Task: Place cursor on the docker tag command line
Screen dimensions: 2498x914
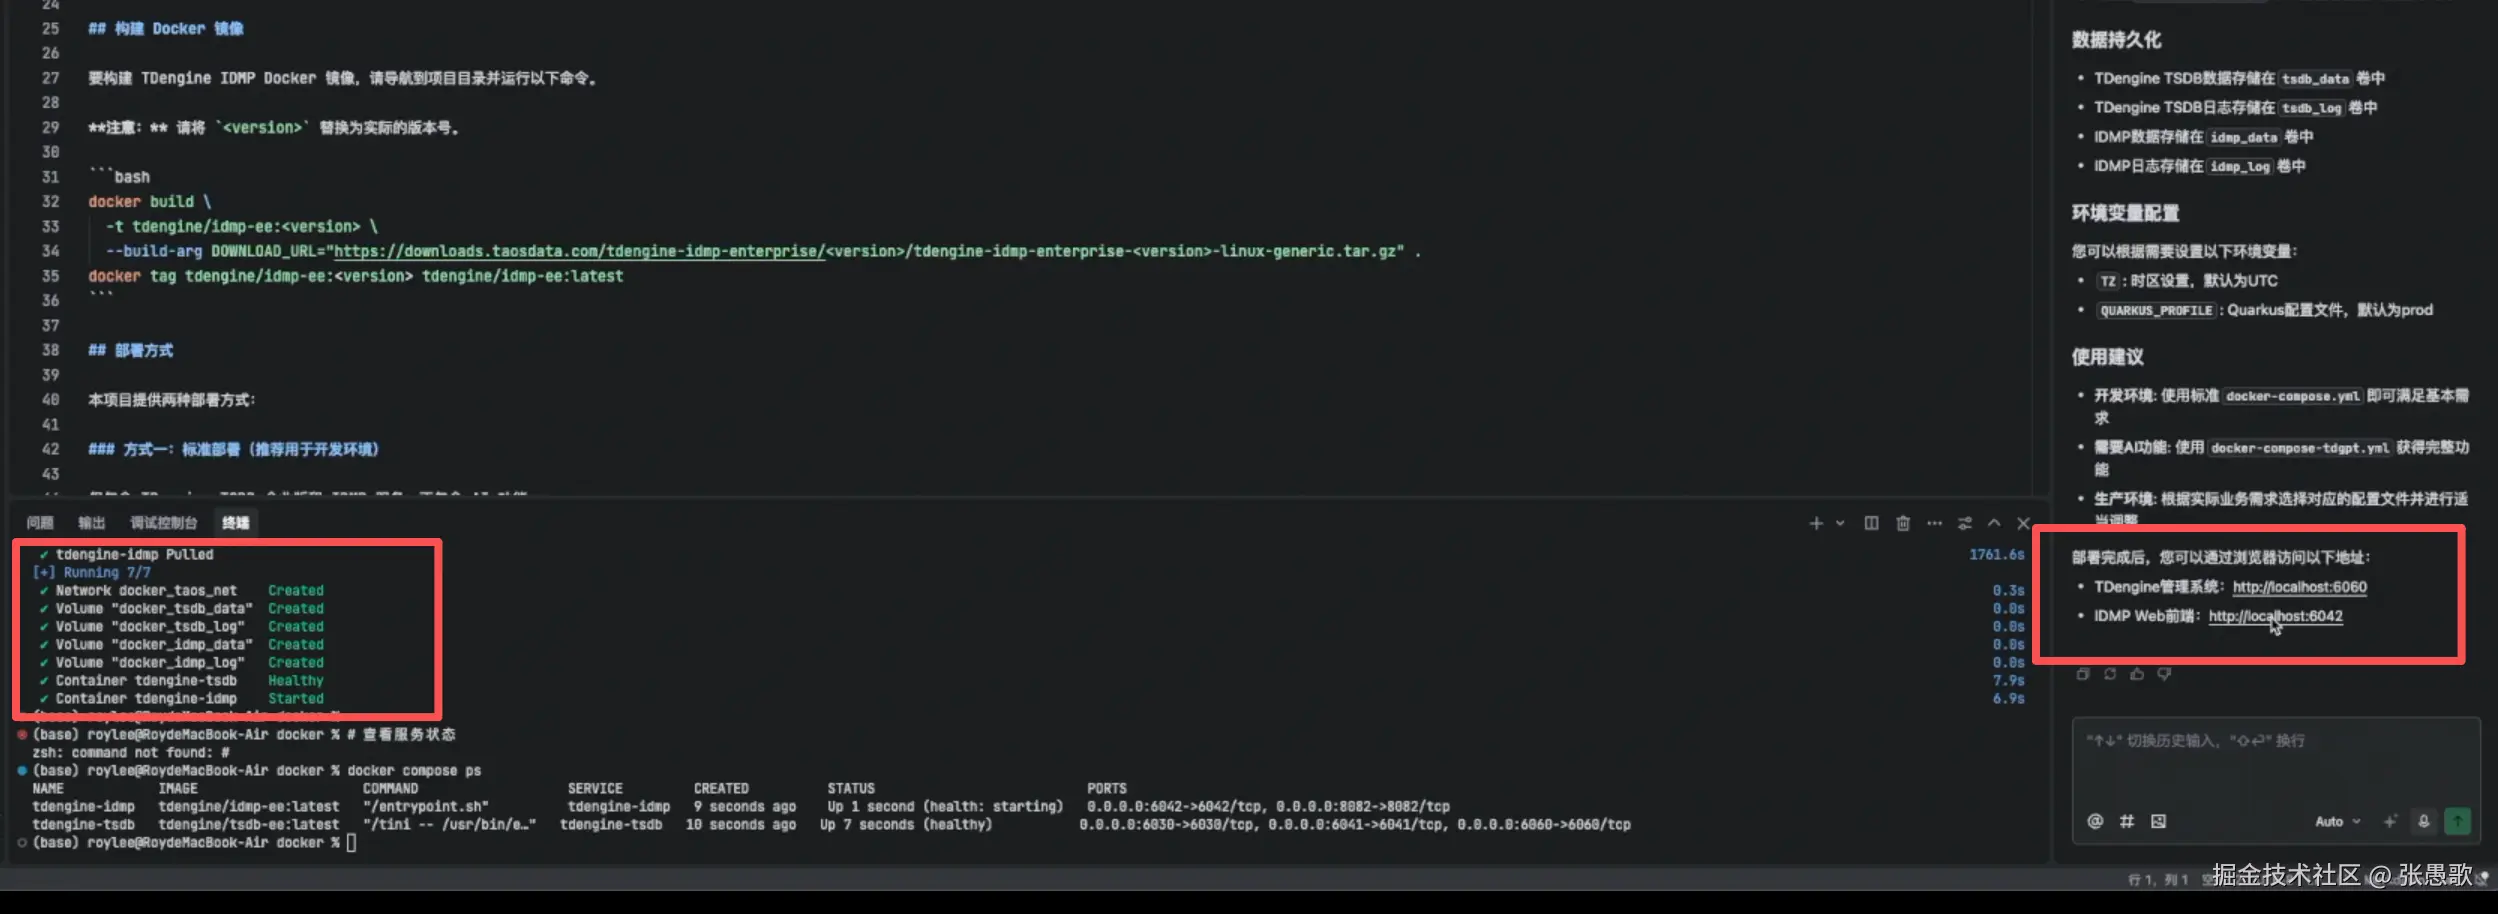Action: [x=355, y=276]
